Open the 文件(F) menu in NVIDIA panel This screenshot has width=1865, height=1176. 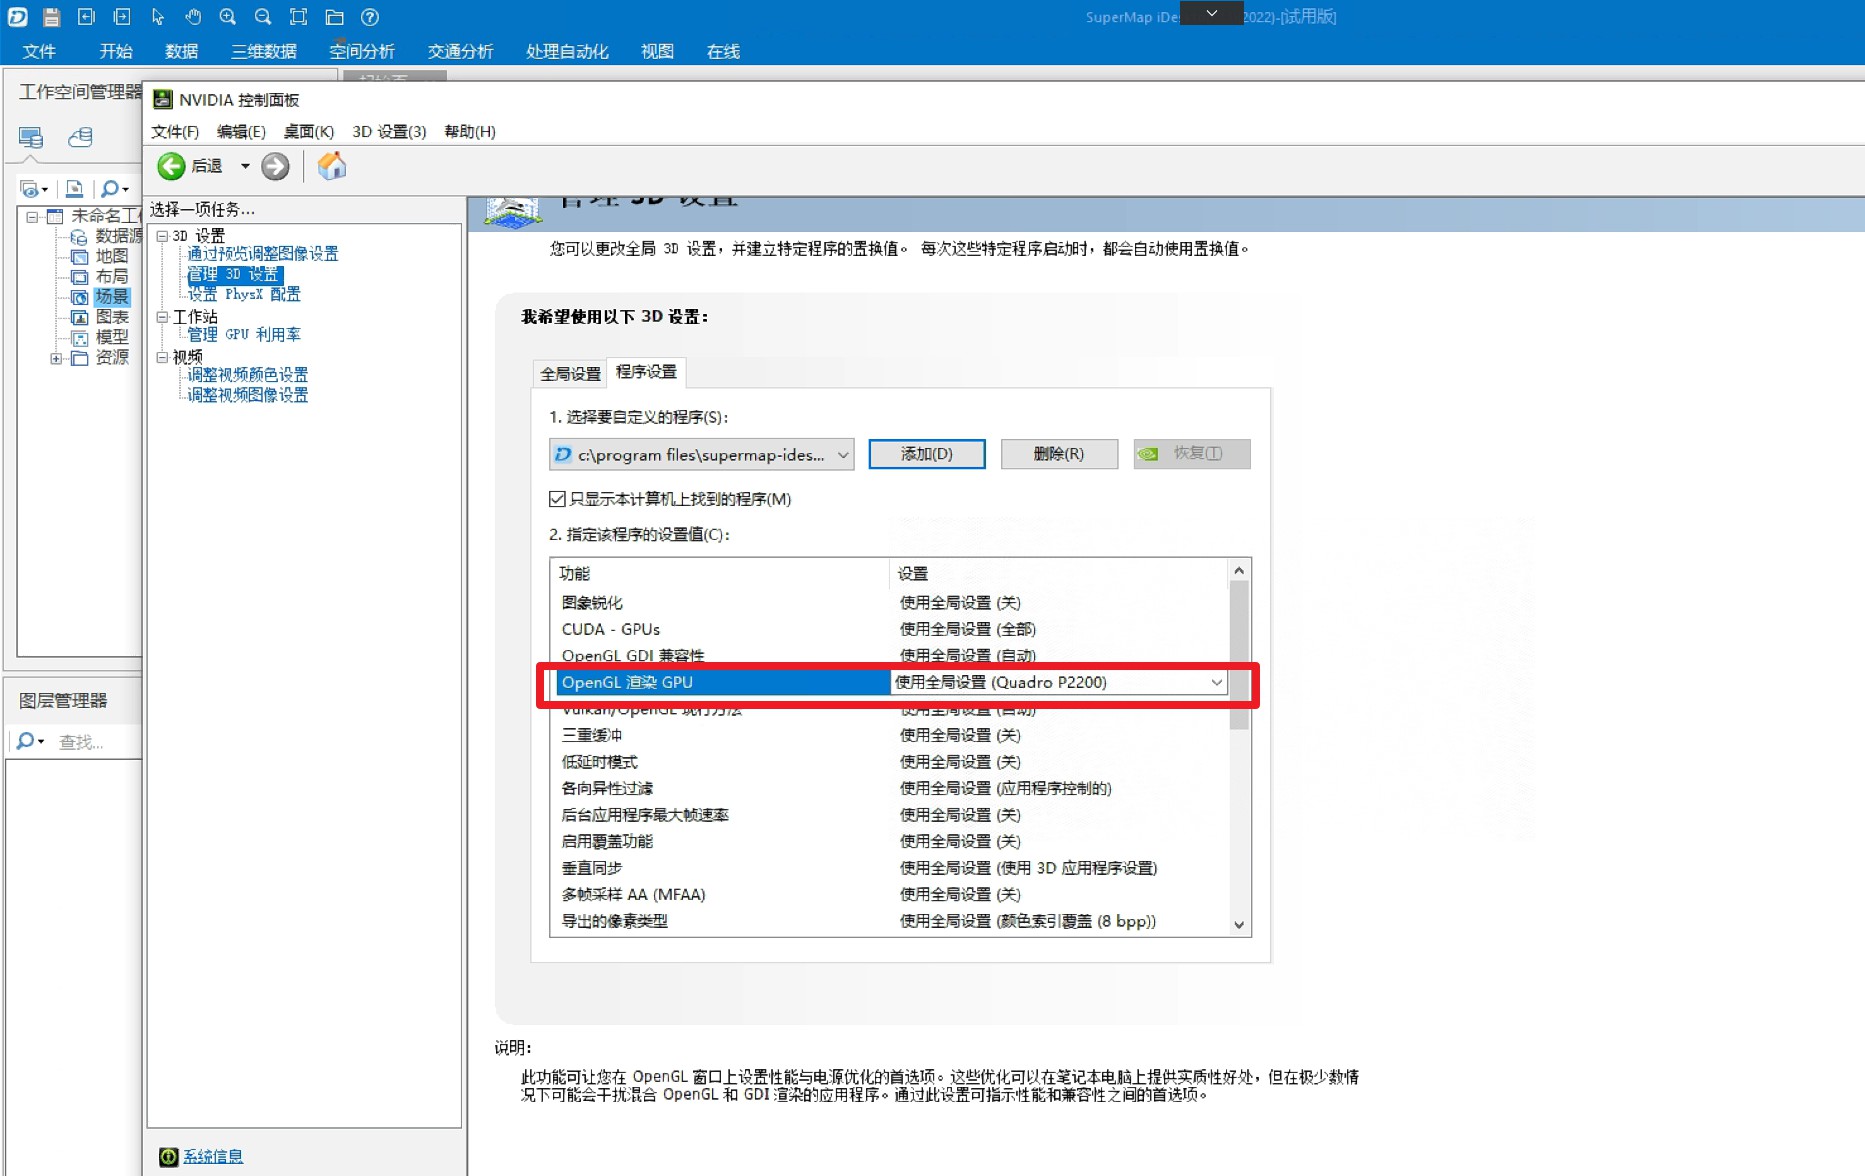coord(175,131)
